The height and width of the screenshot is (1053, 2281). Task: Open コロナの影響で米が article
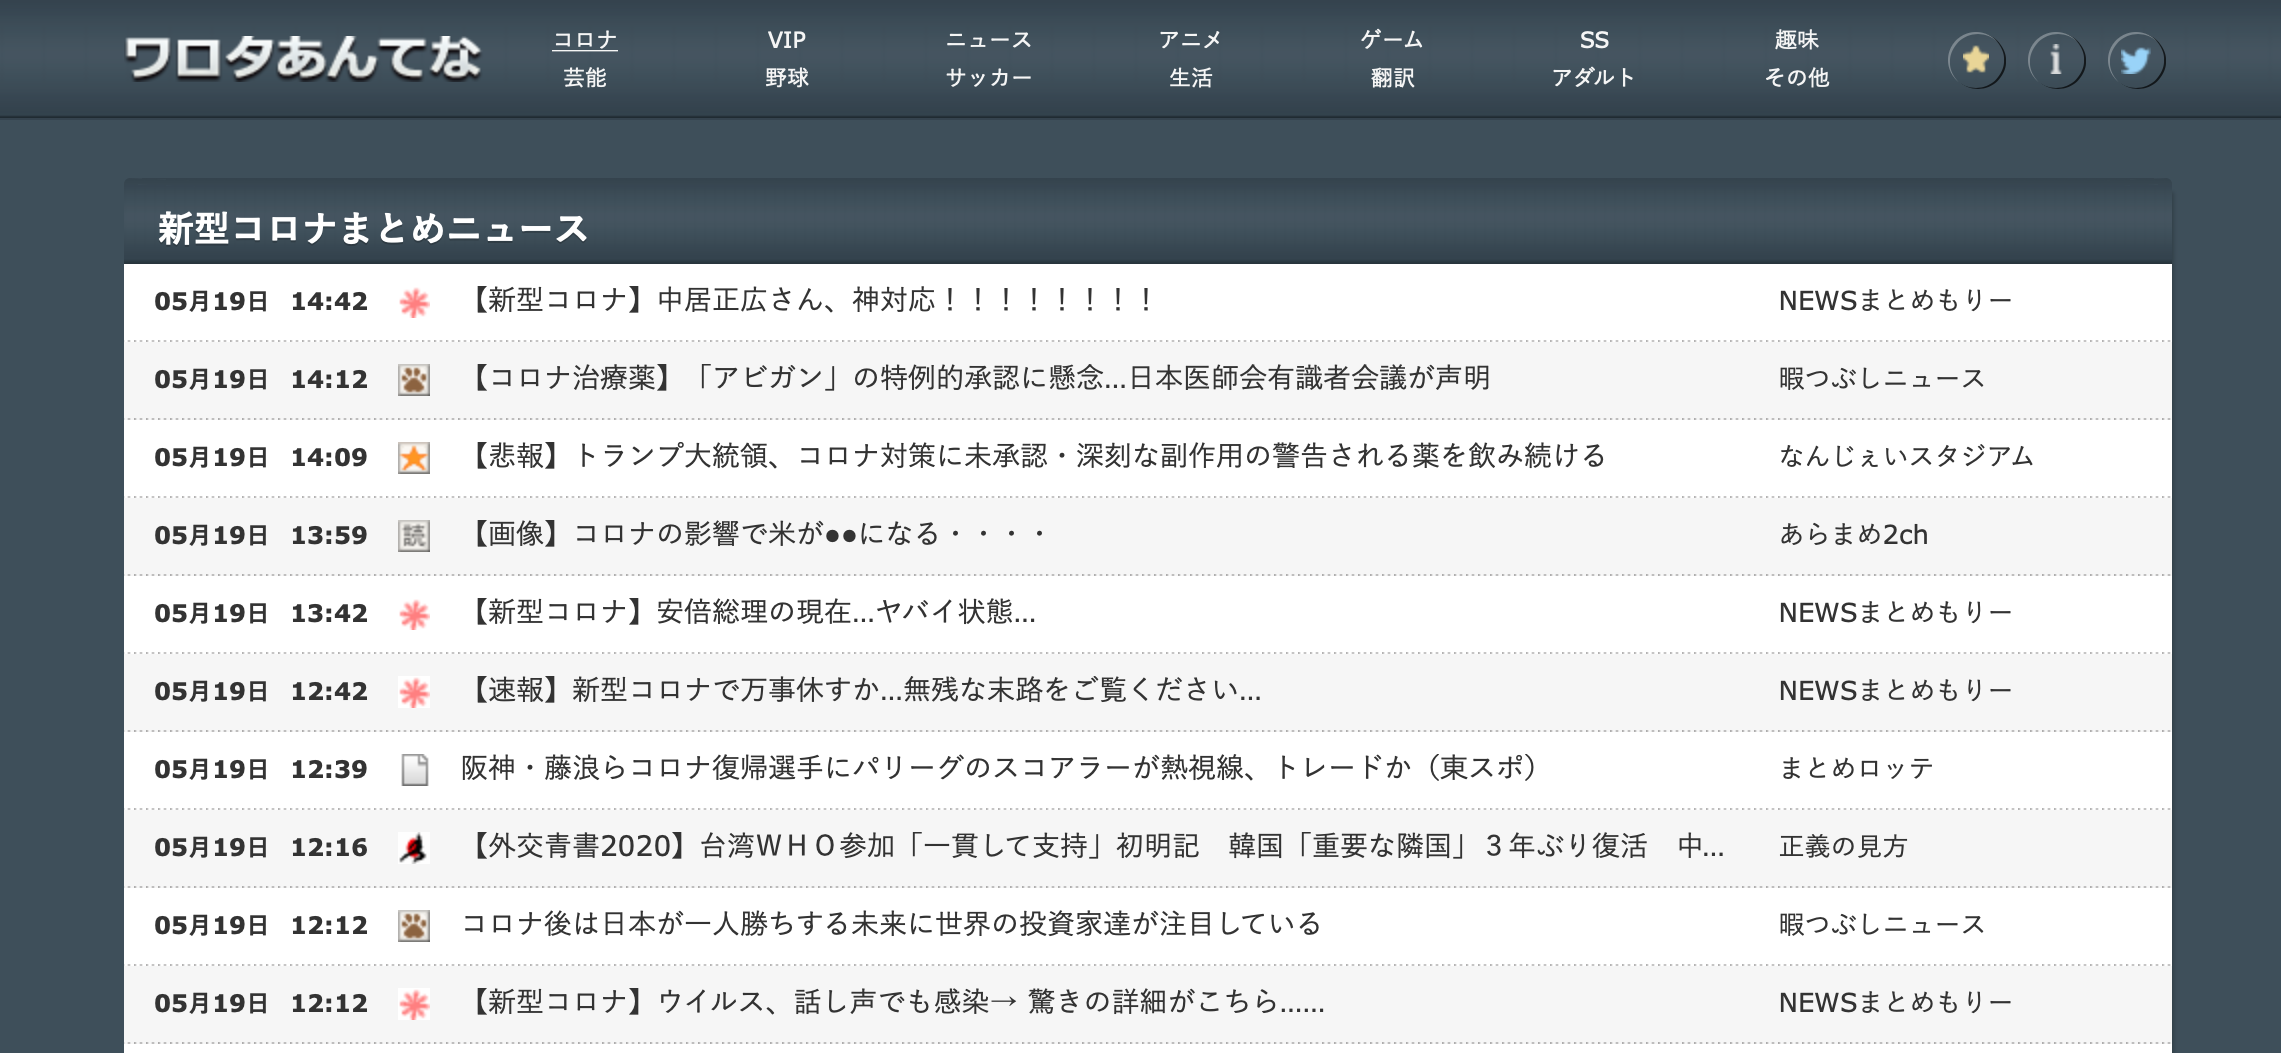pyautogui.click(x=755, y=534)
